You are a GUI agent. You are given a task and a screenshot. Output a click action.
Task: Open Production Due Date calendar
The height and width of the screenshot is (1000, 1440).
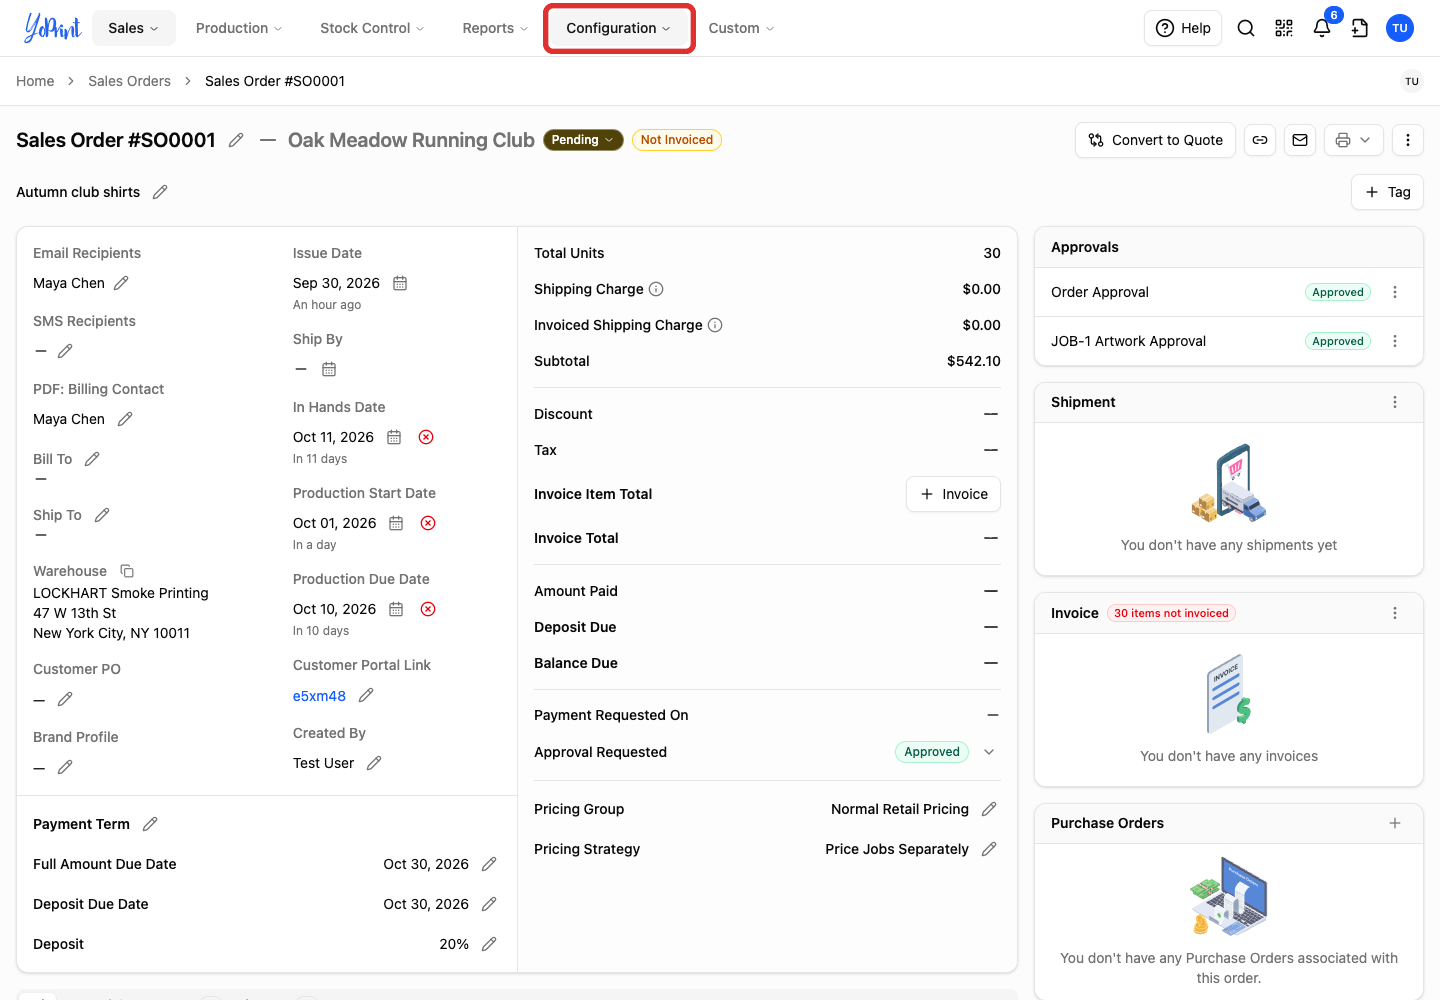[x=396, y=609]
